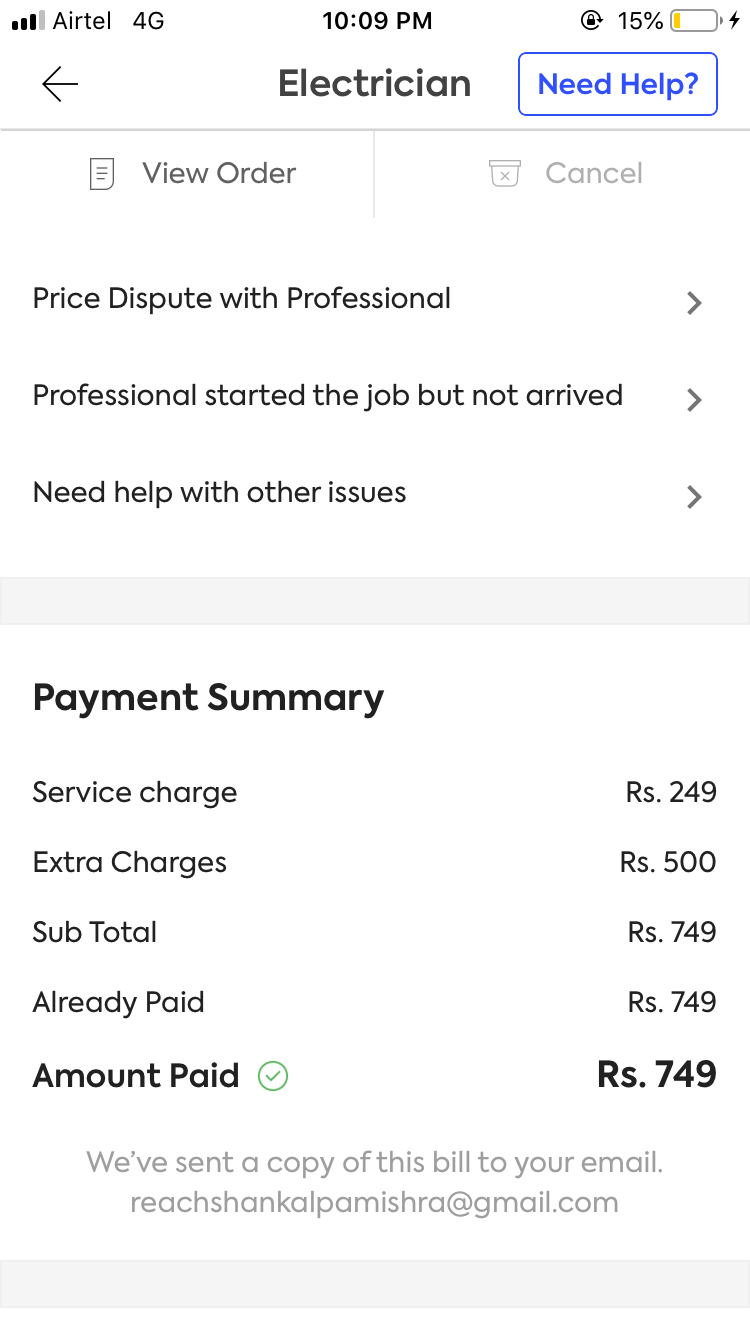
Task: Tap the battery indicator icon
Action: click(x=696, y=20)
